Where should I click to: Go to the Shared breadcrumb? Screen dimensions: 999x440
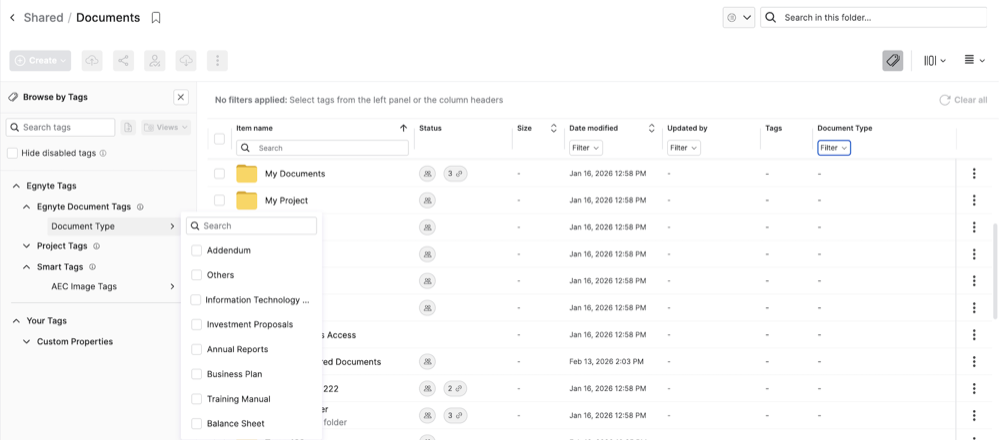(43, 18)
